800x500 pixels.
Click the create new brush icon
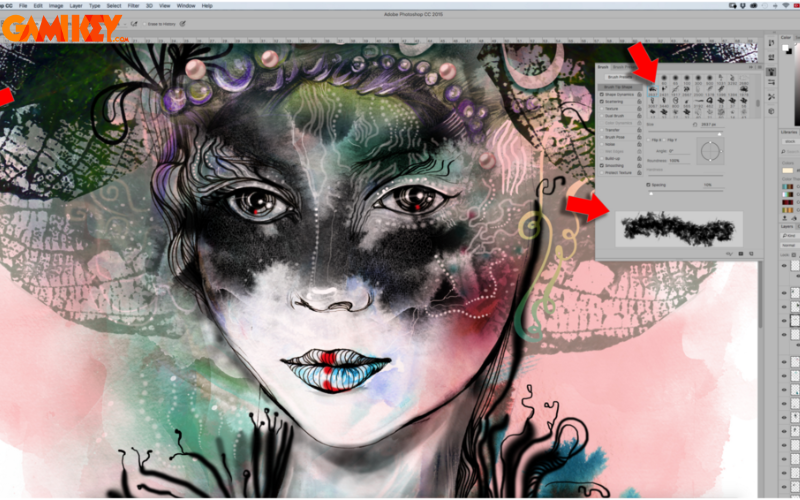click(x=751, y=254)
